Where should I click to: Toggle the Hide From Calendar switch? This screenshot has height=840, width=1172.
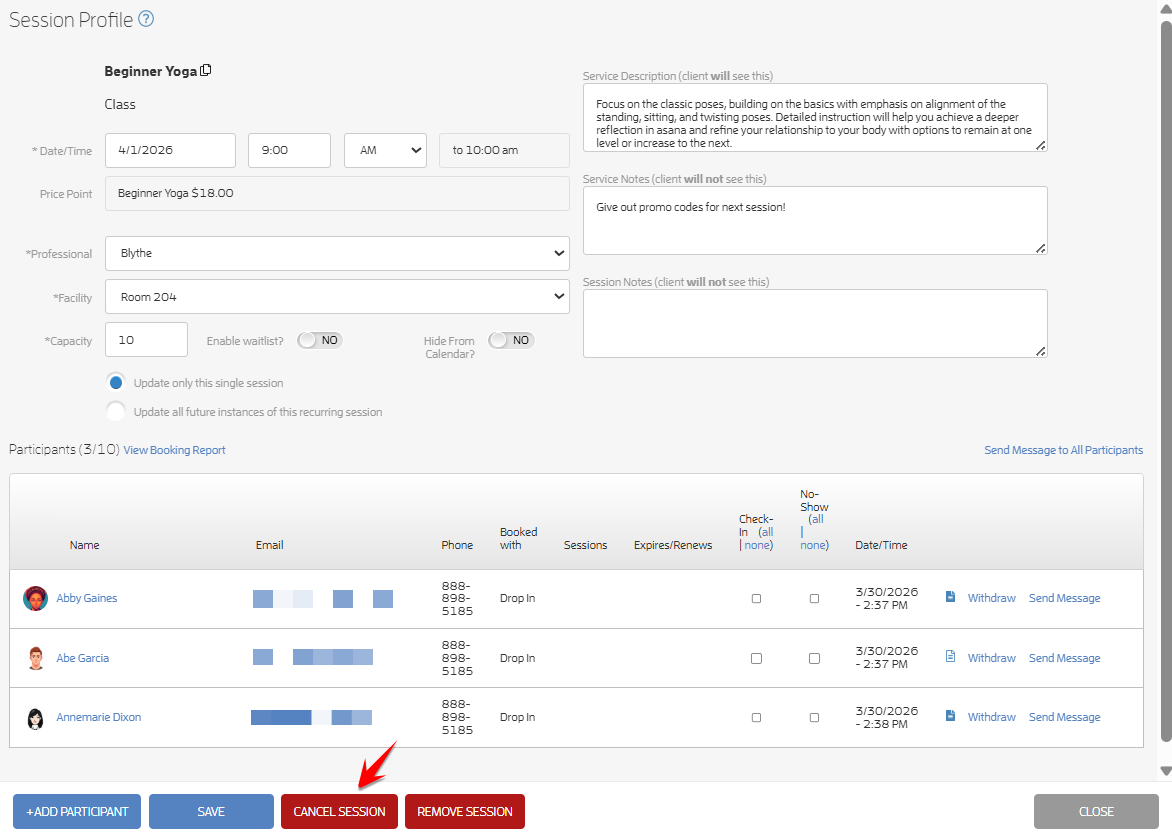511,341
